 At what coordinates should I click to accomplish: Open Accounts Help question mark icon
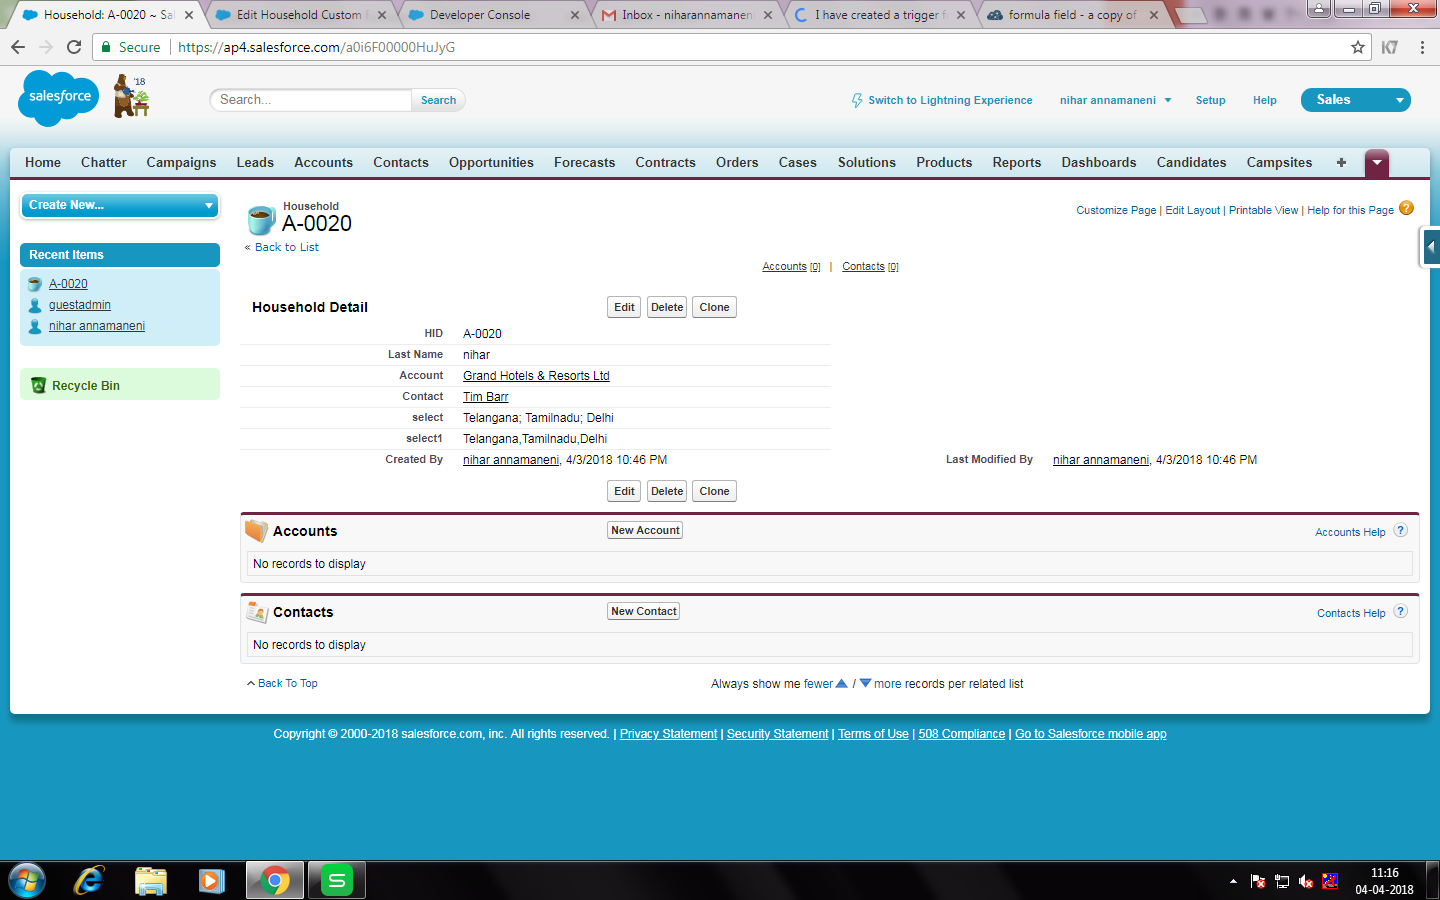pyautogui.click(x=1400, y=531)
